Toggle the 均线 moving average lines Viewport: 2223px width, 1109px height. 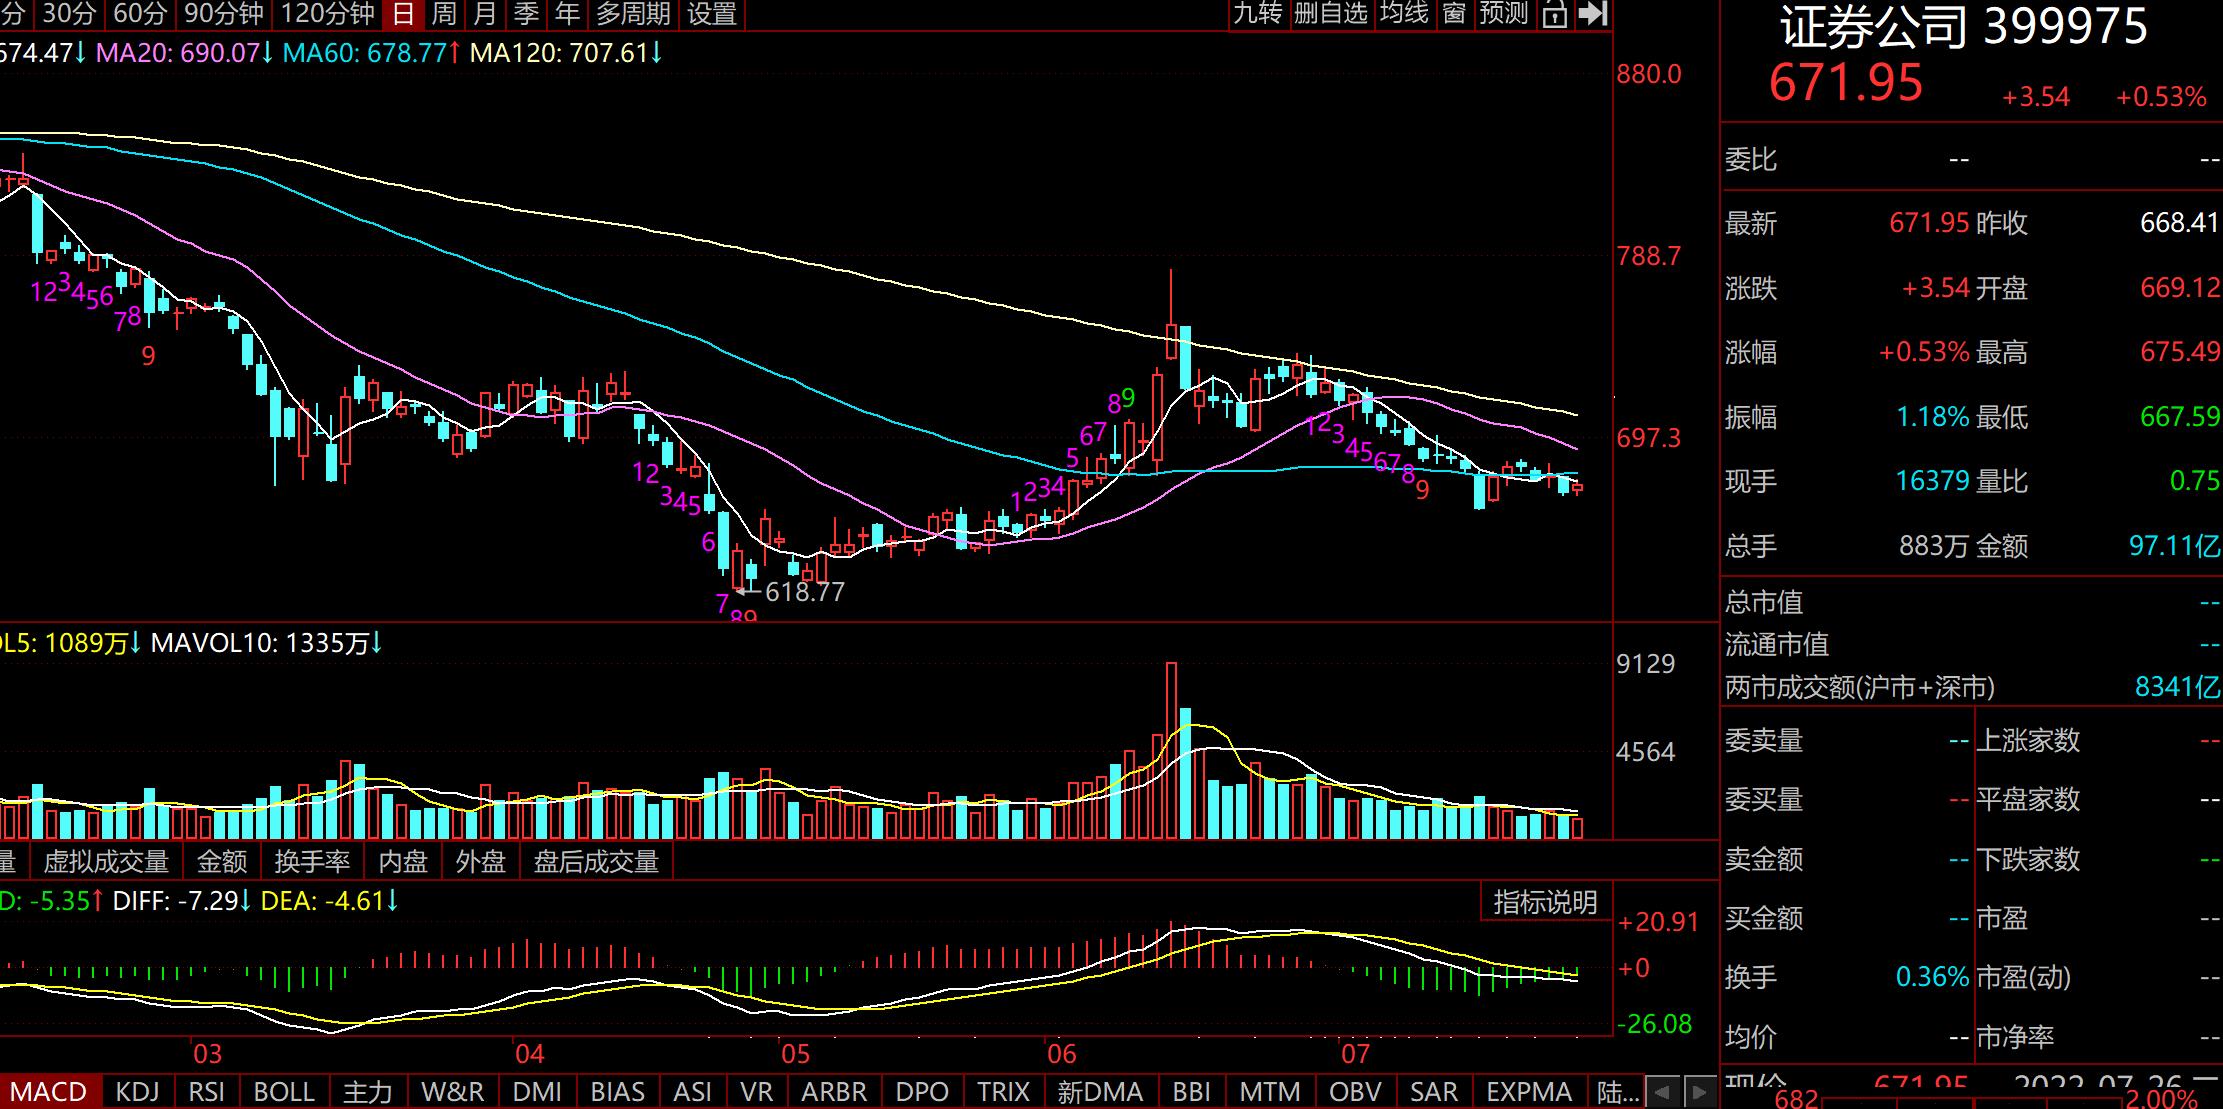(1403, 14)
